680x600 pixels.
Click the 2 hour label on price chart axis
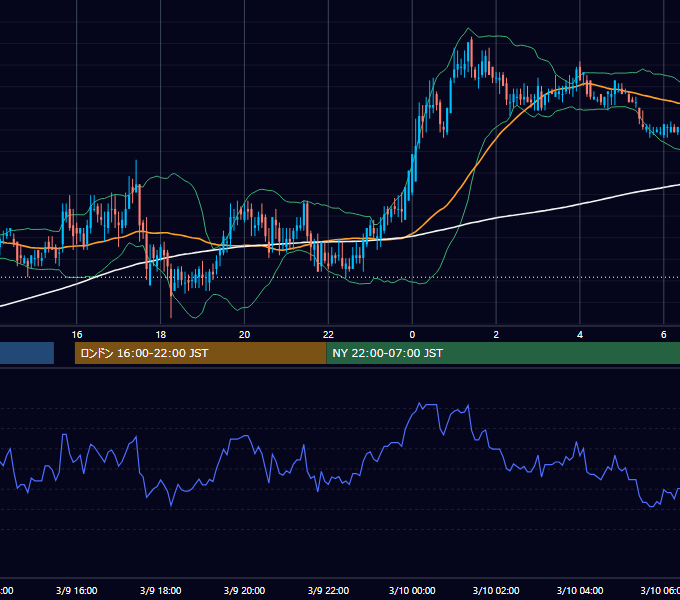point(496,335)
